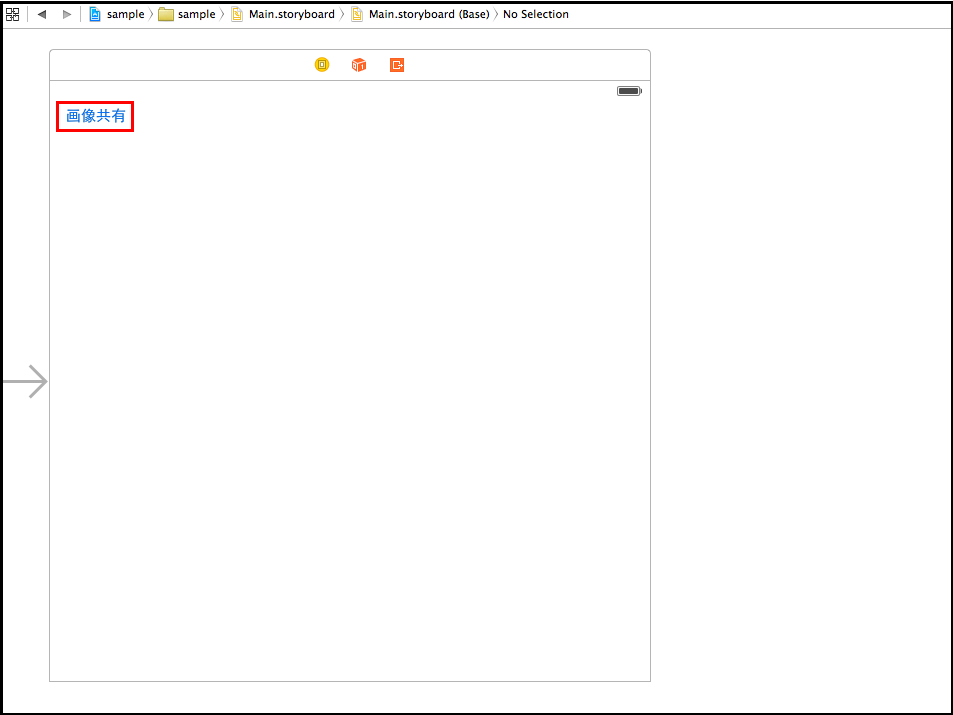The height and width of the screenshot is (715, 953).
Task: Open the related items grid menu
Action: [x=12, y=14]
